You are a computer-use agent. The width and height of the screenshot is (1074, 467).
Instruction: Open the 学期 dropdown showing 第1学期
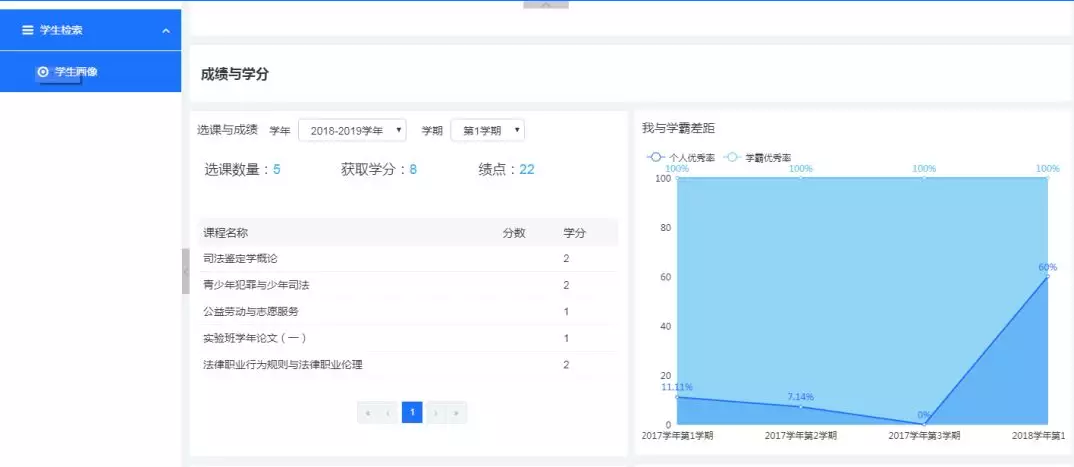coord(488,130)
